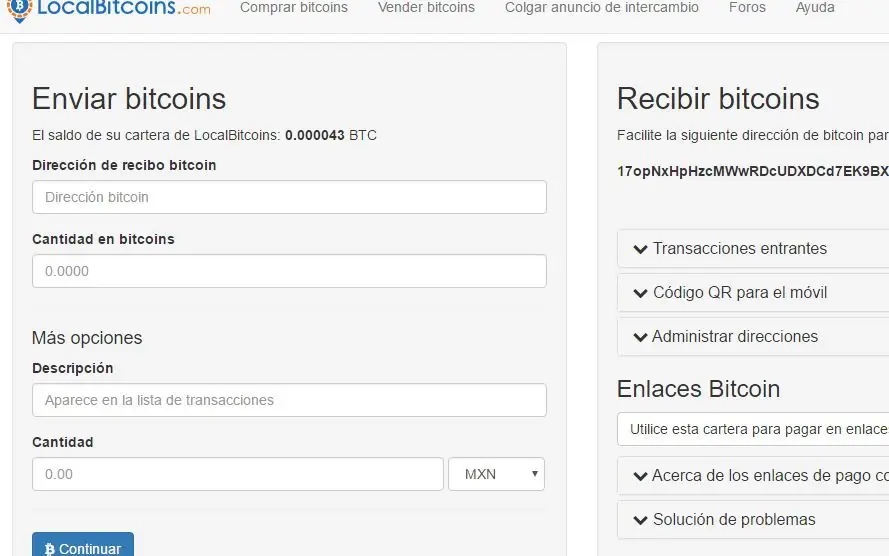This screenshot has height=556, width=889.
Task: Click the Recibir bitcoins heading
Action: 718,99
